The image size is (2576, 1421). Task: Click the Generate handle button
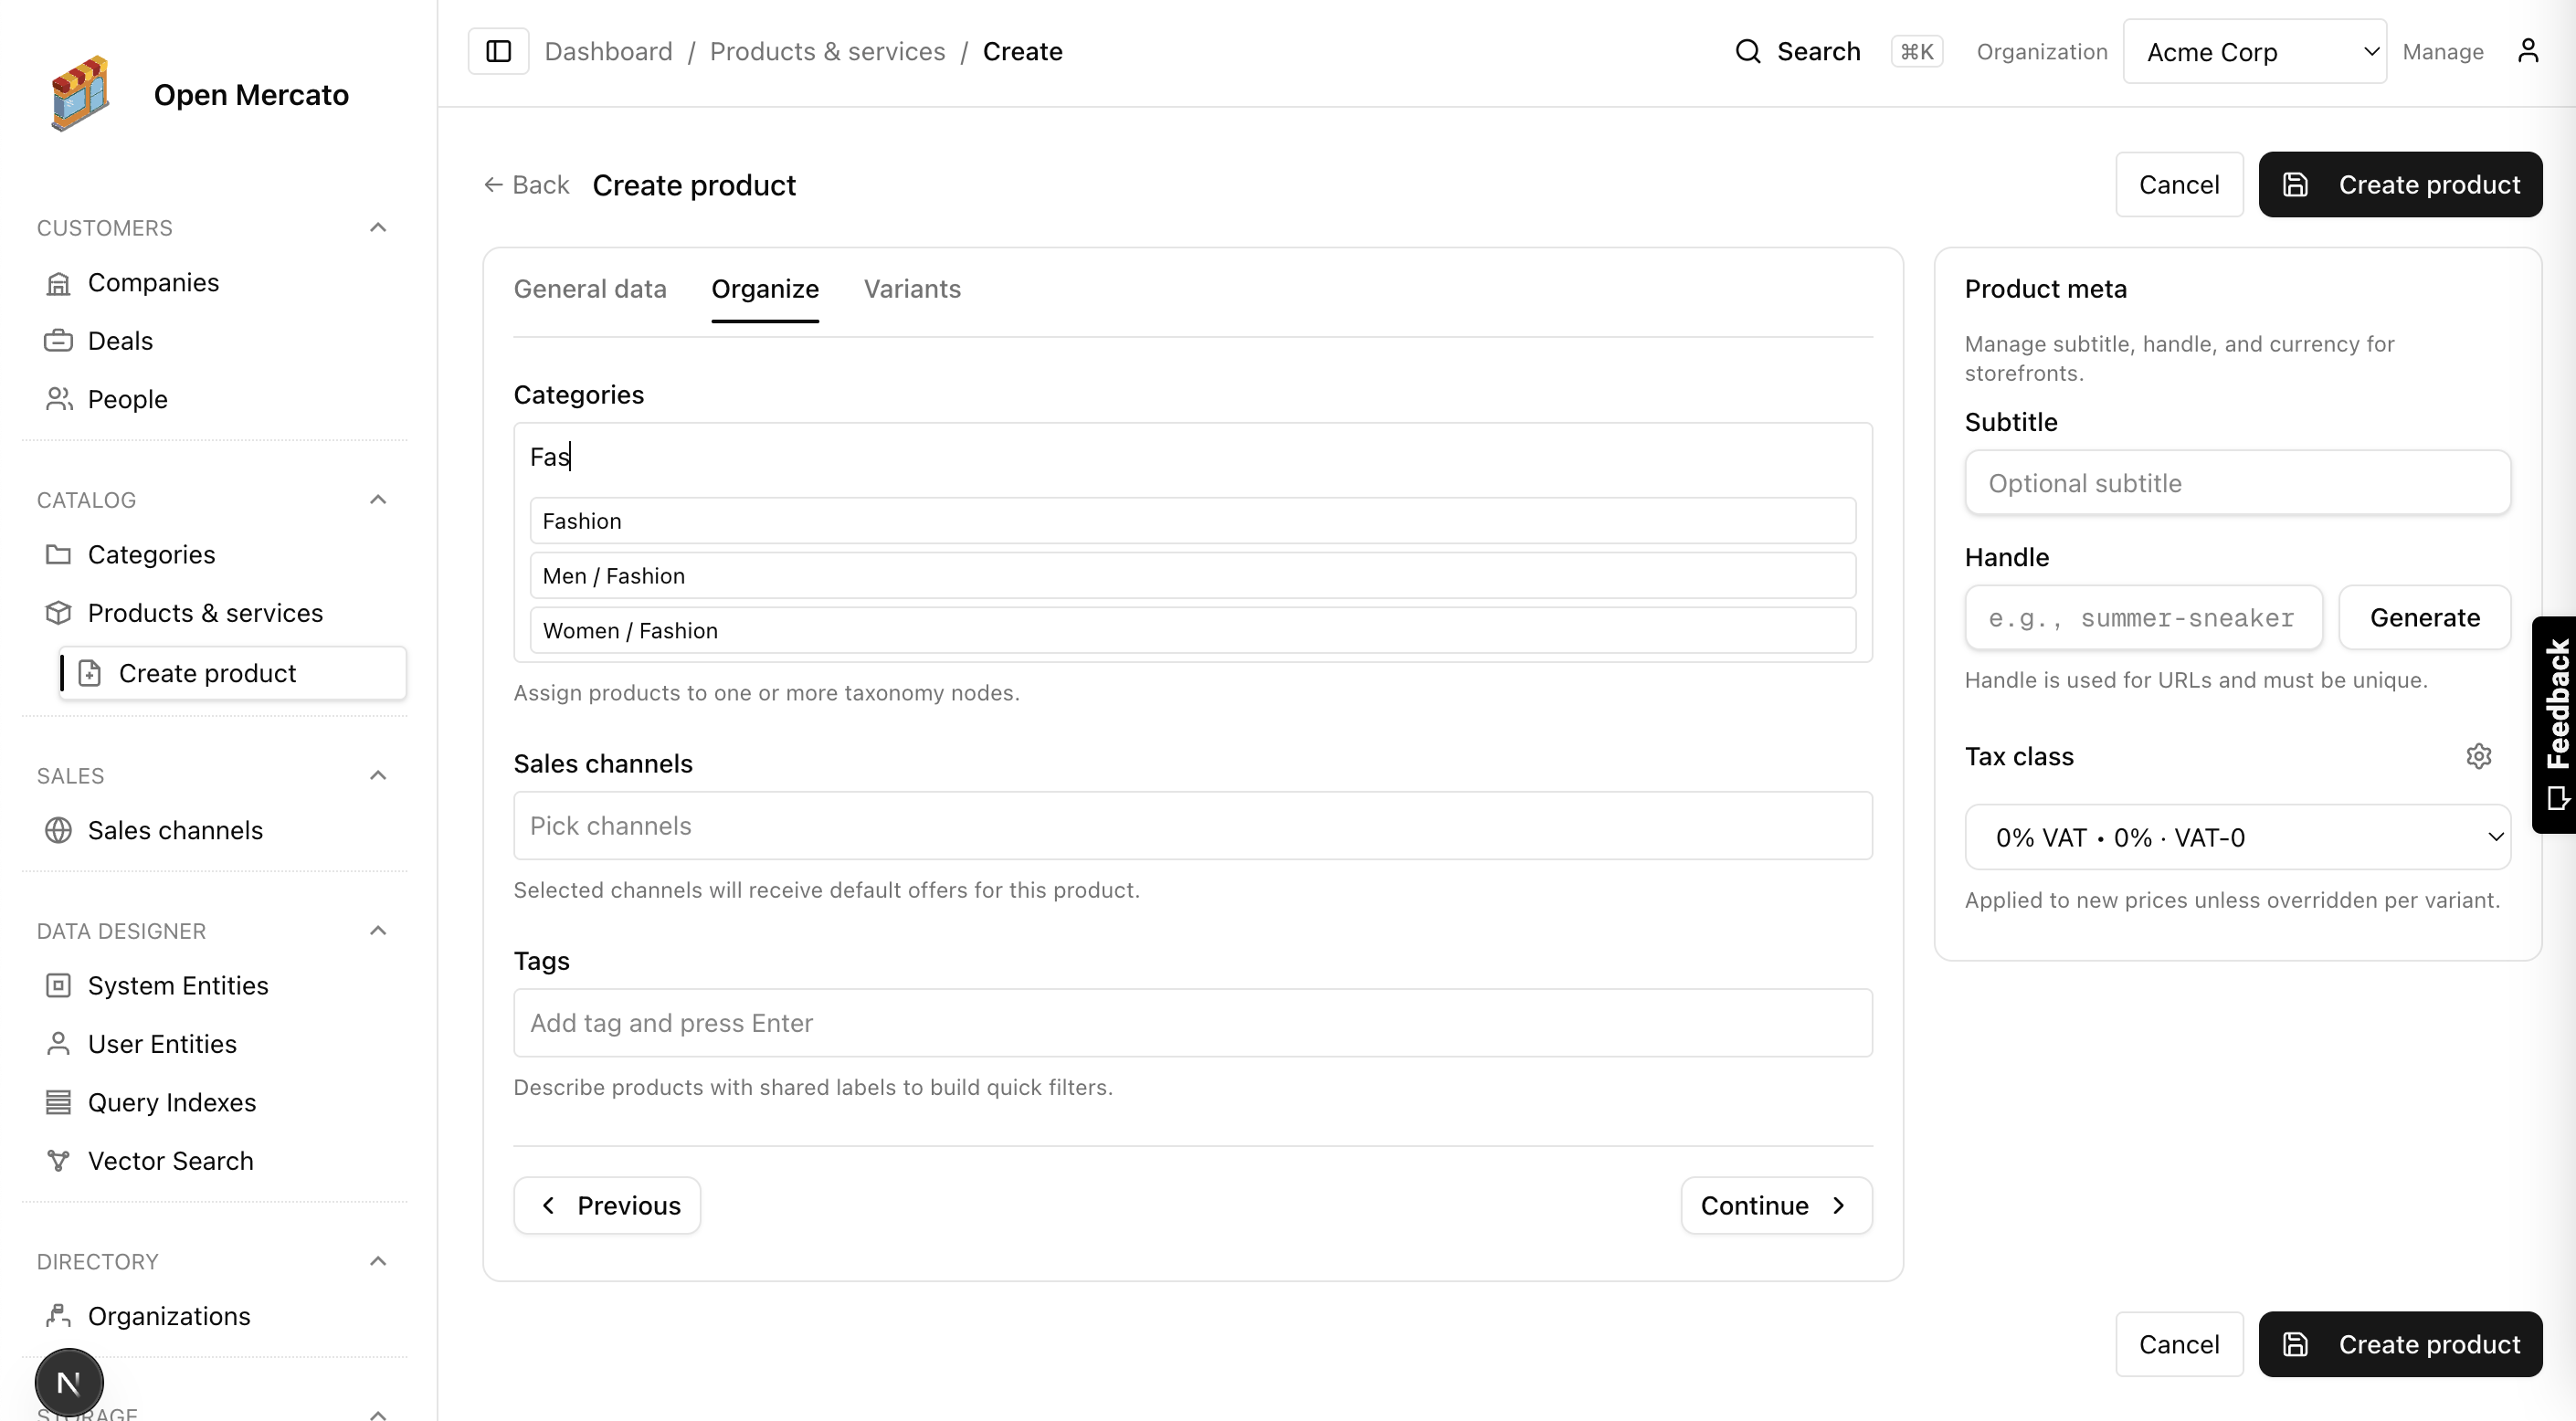pos(2424,618)
